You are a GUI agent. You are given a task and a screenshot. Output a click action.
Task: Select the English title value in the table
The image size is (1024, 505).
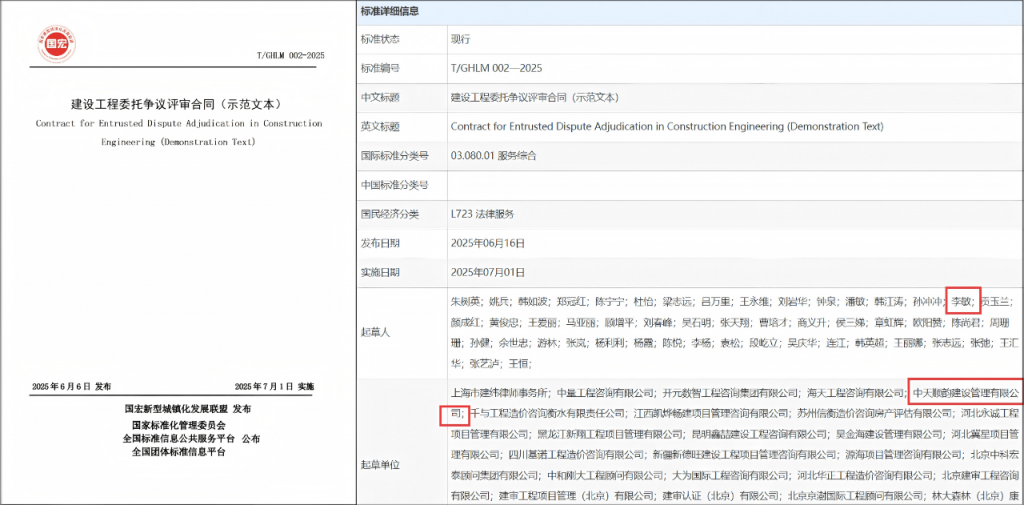point(667,127)
